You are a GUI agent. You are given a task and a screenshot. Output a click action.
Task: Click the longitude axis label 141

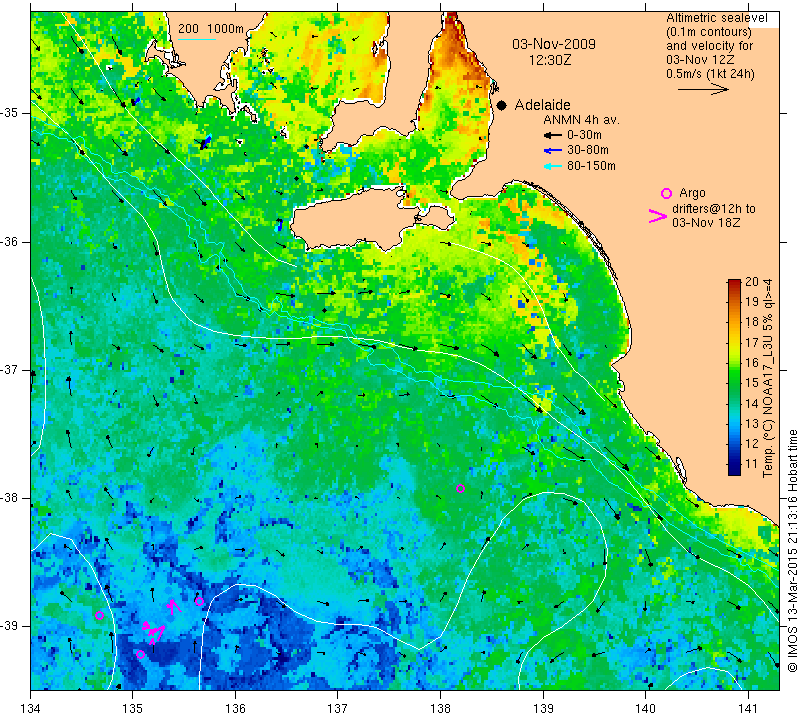(748, 708)
